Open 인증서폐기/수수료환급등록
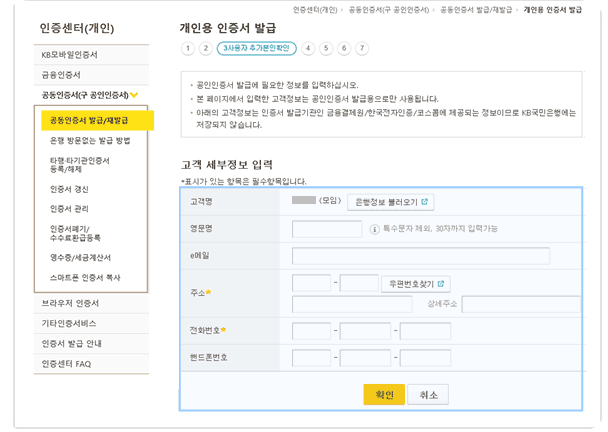 click(75, 233)
